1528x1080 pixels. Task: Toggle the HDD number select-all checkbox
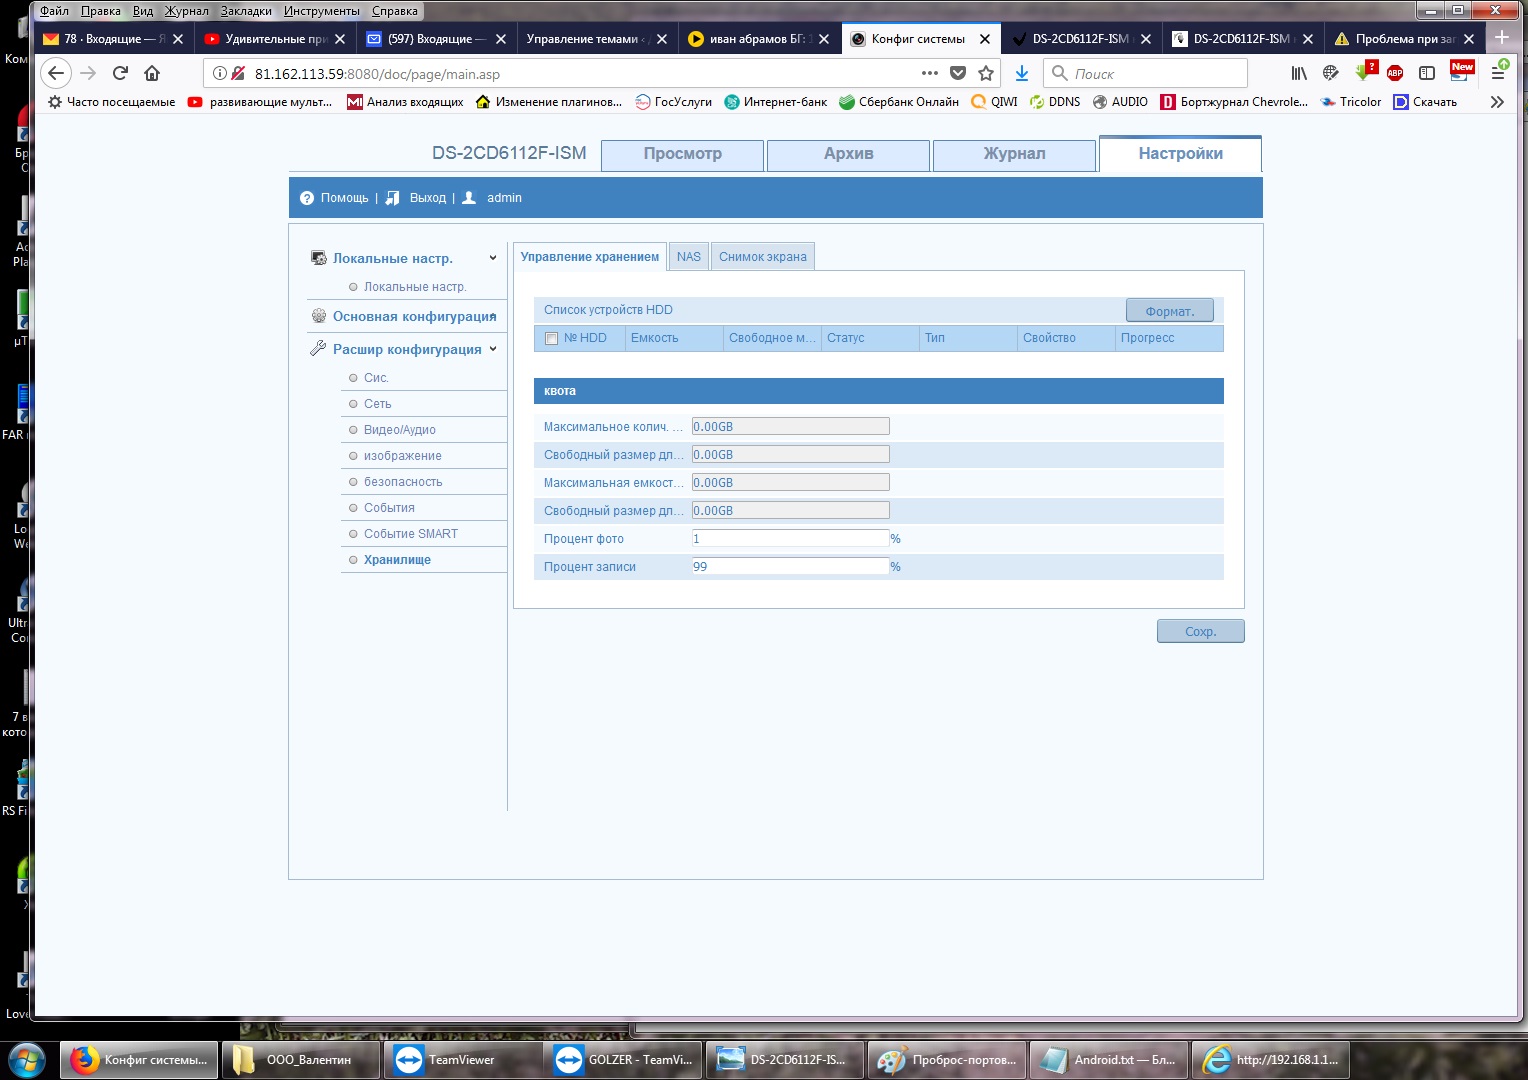tap(551, 339)
